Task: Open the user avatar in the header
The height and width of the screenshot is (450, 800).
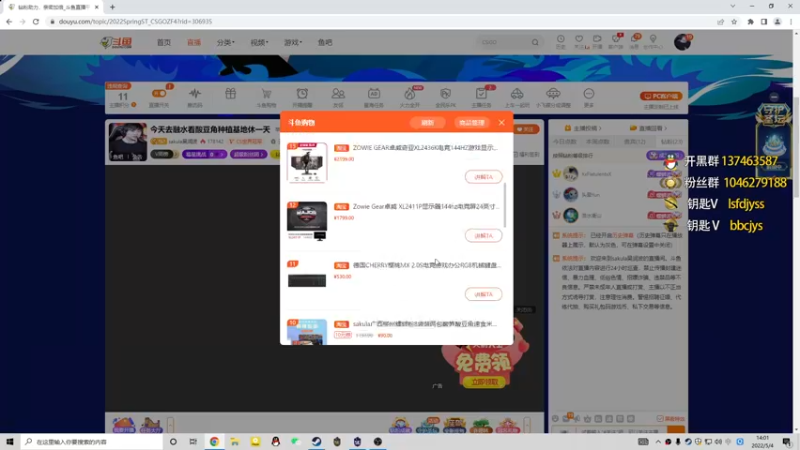Action: coord(682,42)
